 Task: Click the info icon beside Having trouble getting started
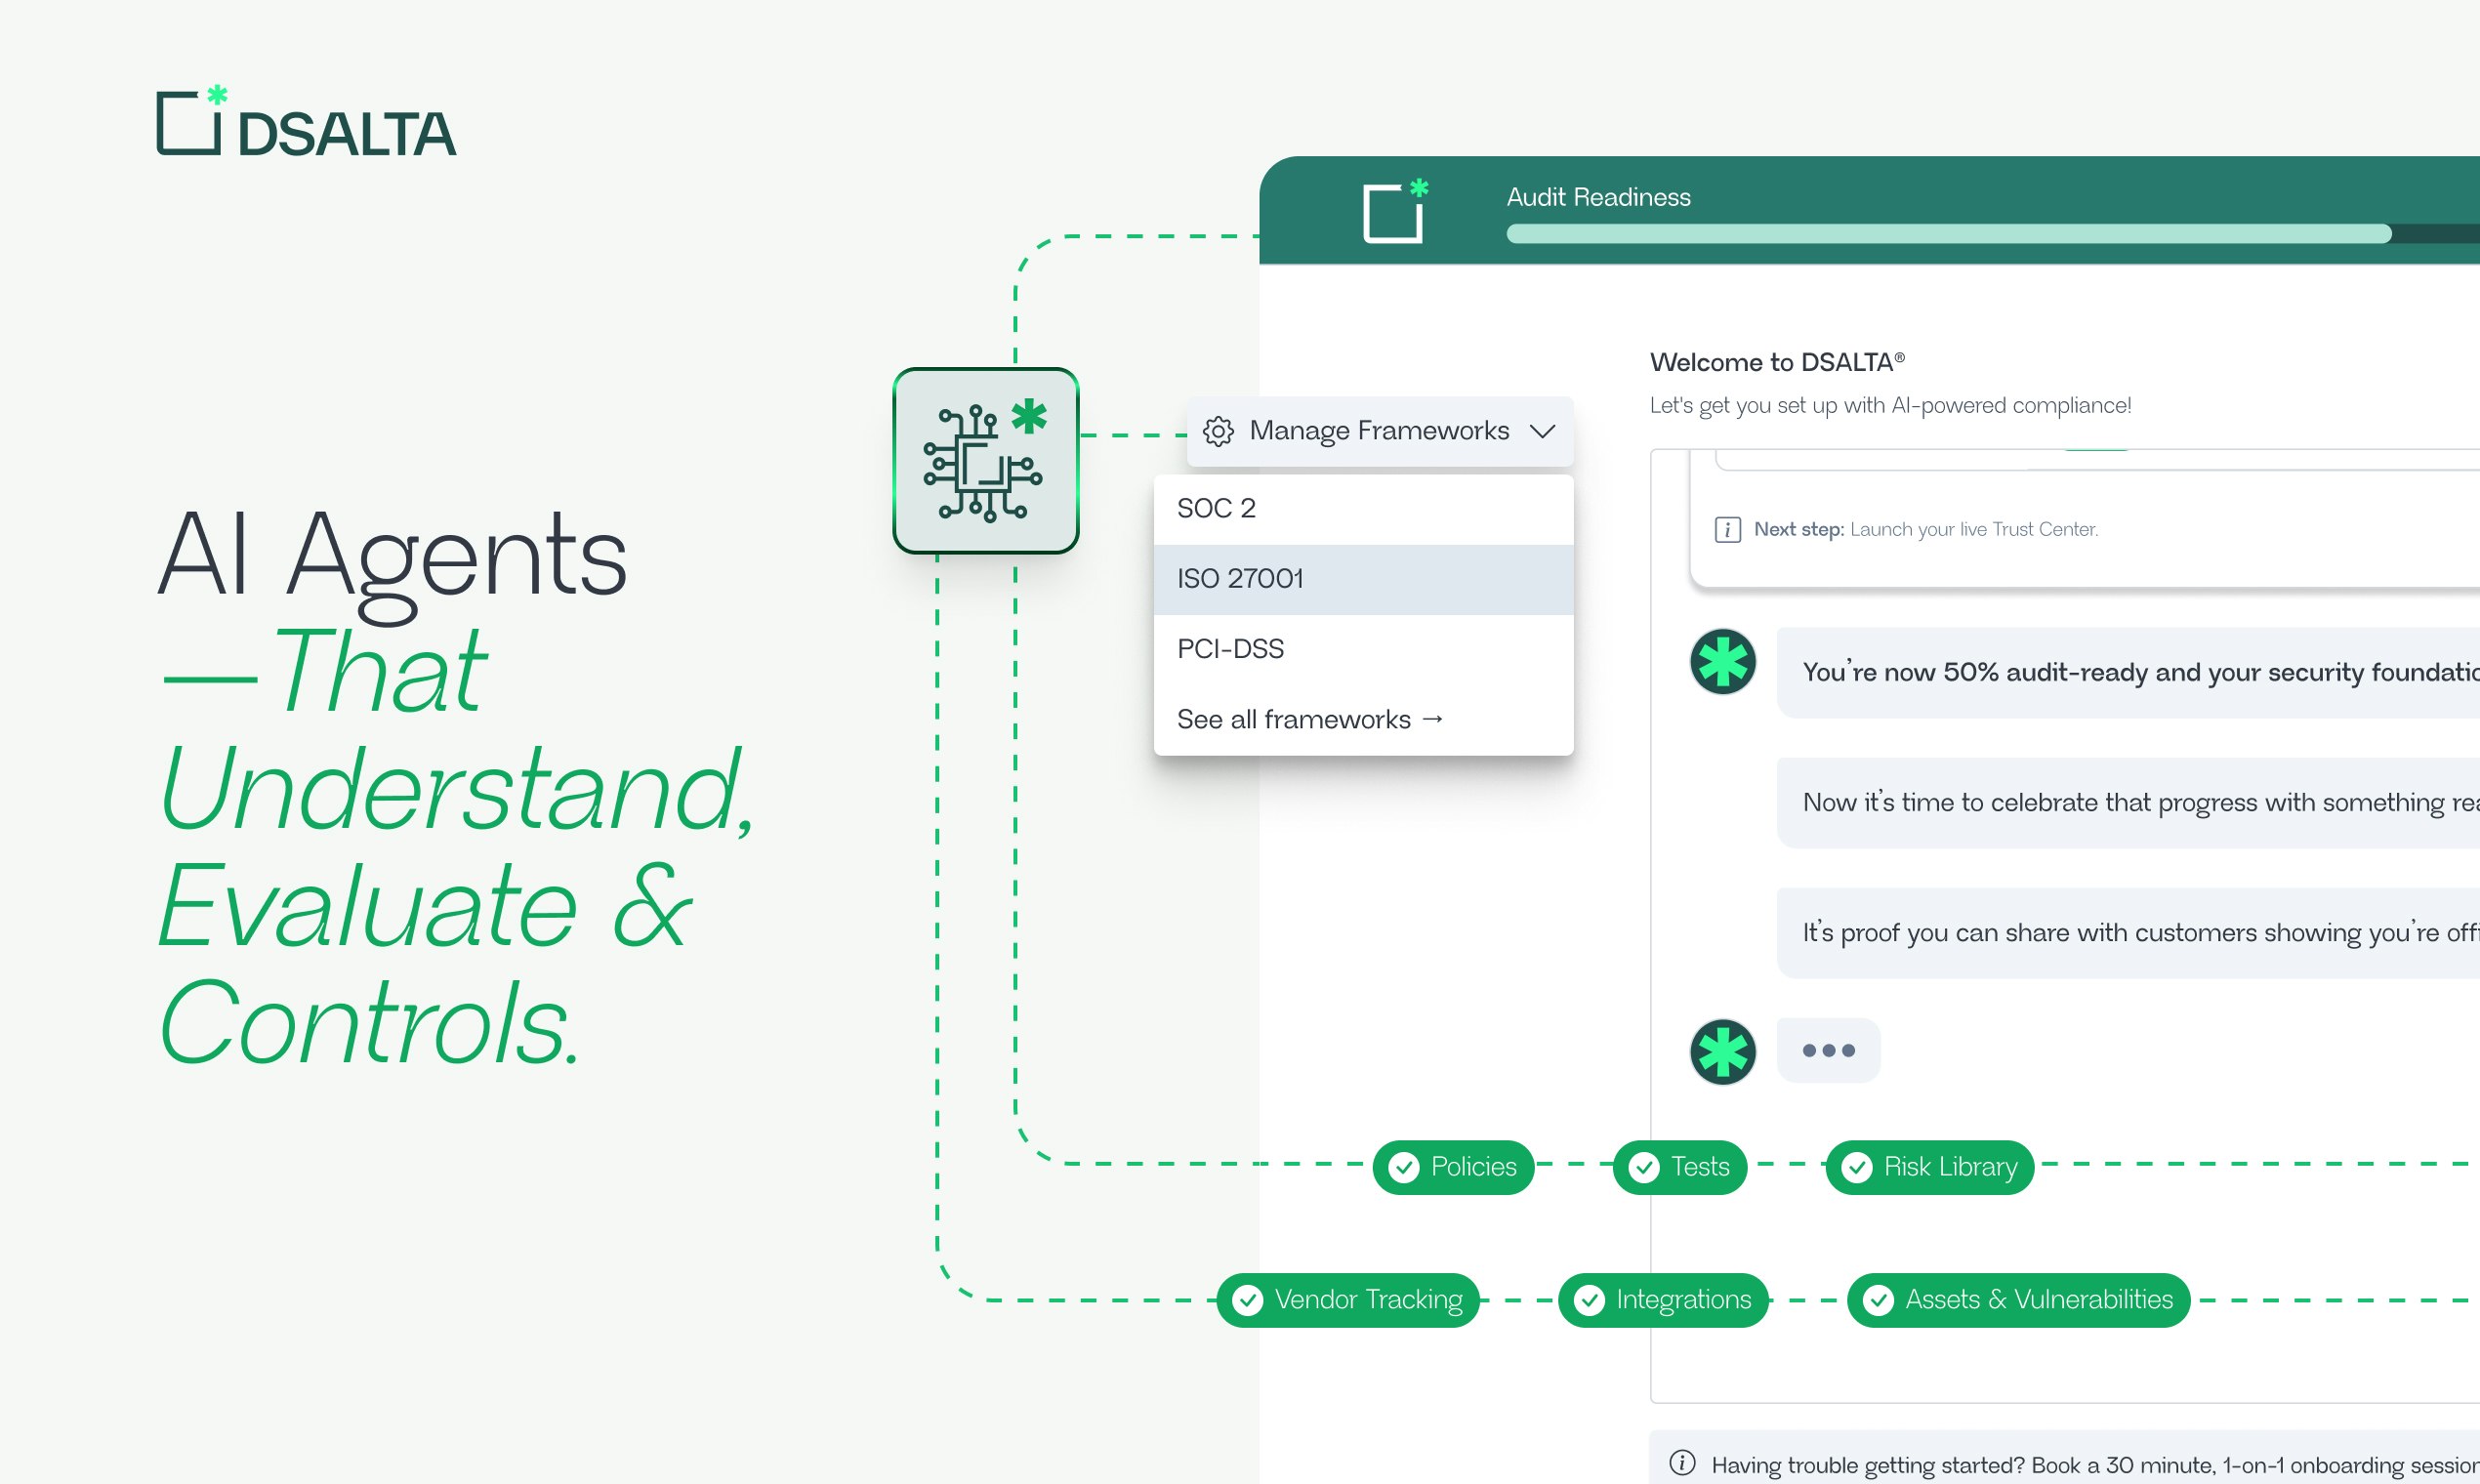click(1682, 1463)
